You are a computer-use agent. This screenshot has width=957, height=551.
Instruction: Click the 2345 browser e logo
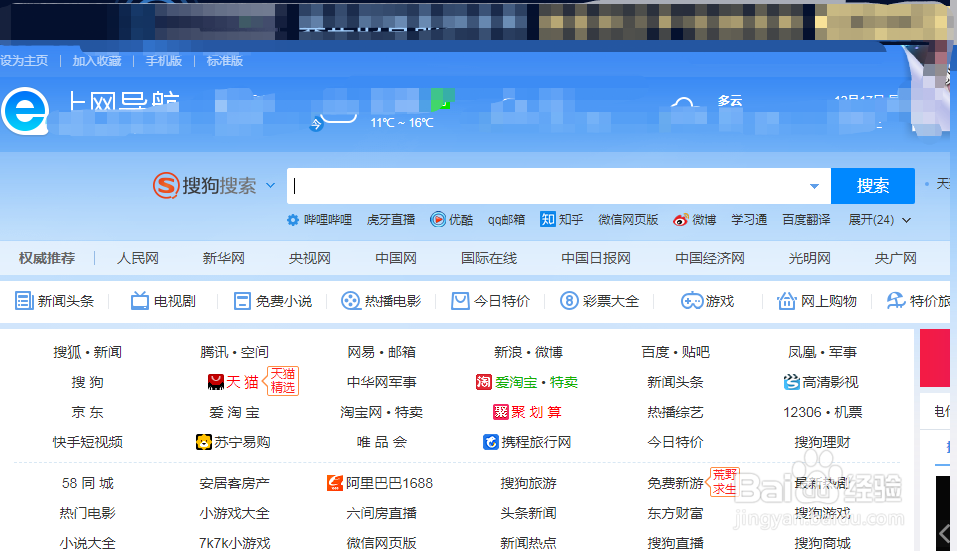pos(24,112)
